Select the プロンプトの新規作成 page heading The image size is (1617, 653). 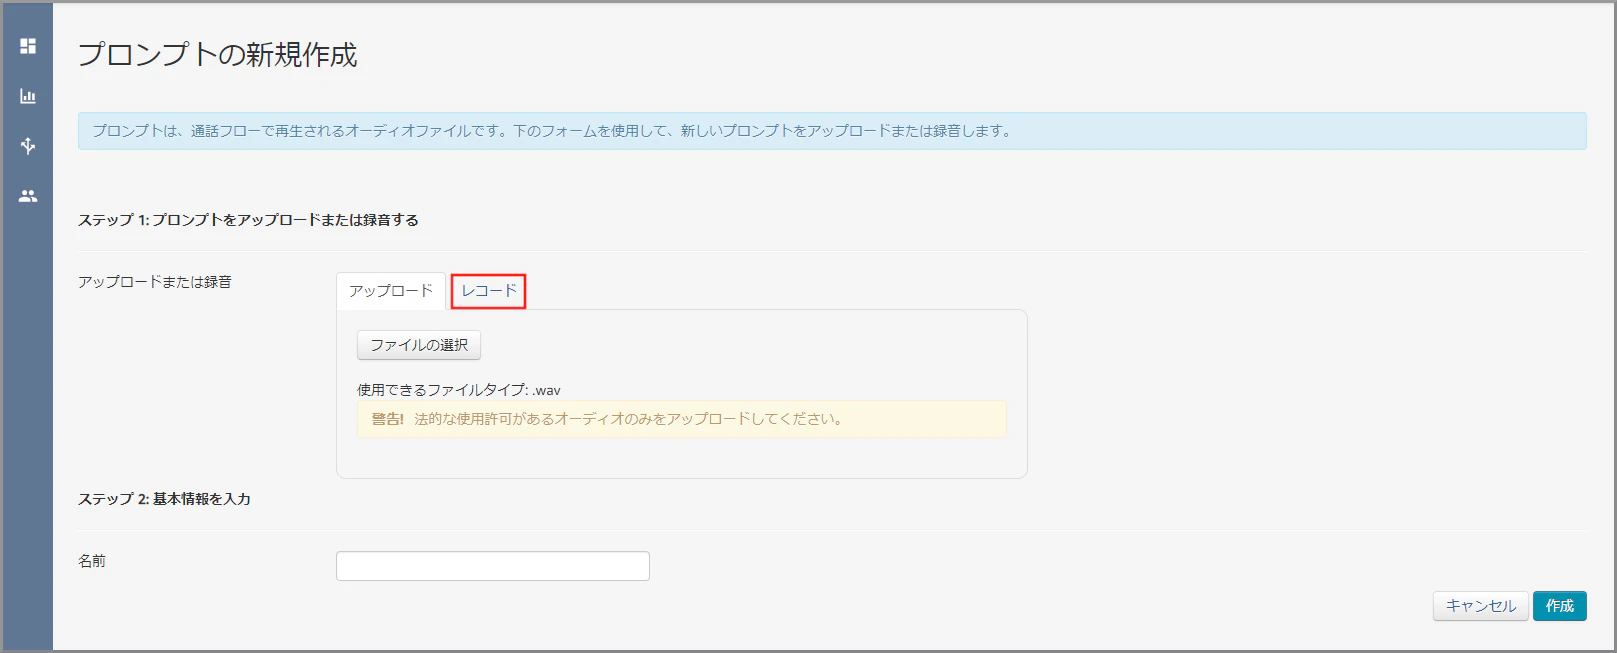pyautogui.click(x=218, y=55)
